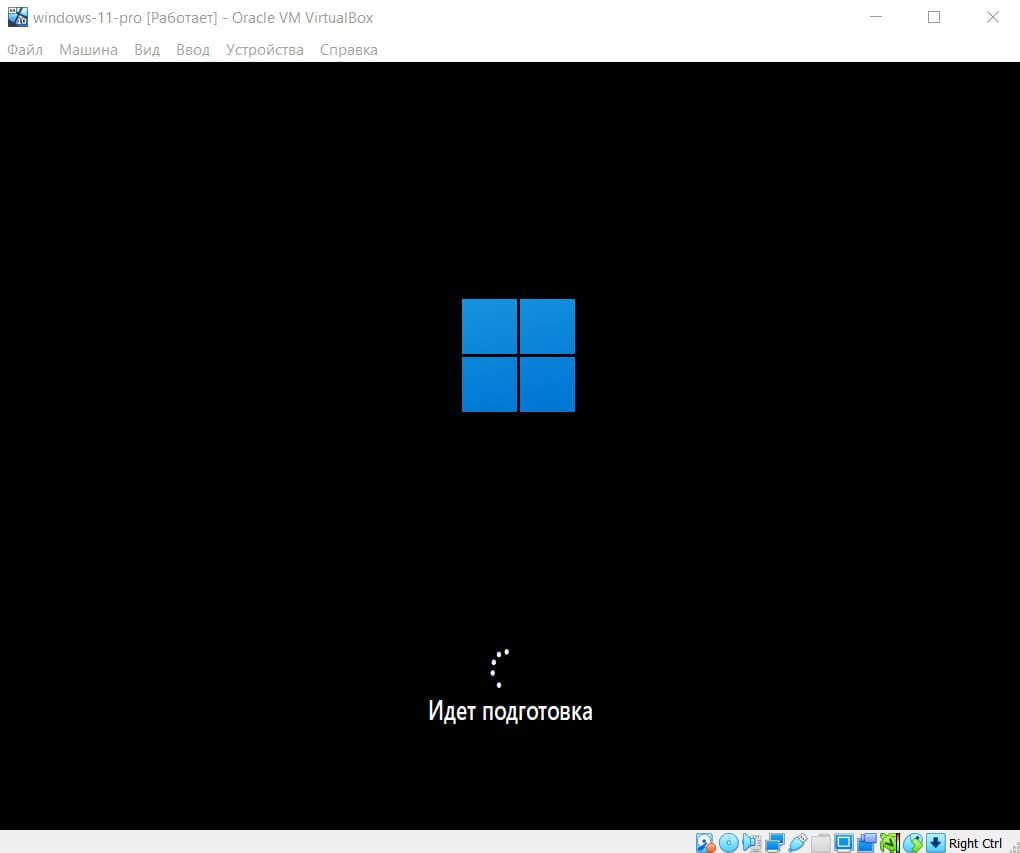This screenshot has width=1020, height=853.
Task: Click the mouse integration status icon
Action: point(913,843)
